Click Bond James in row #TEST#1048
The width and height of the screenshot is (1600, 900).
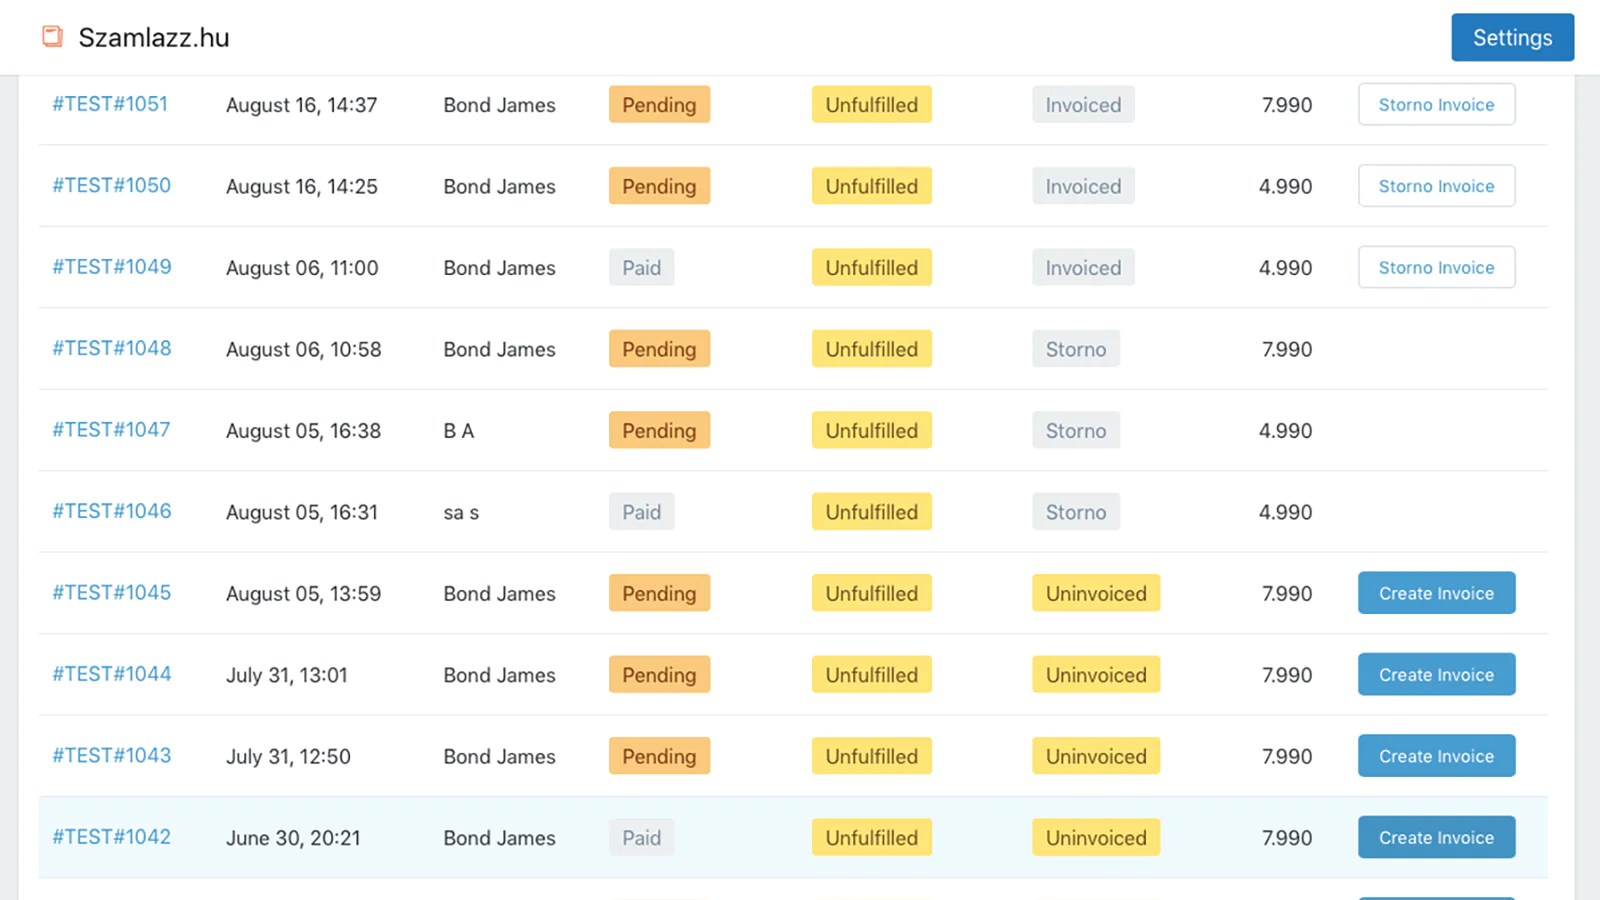point(499,349)
